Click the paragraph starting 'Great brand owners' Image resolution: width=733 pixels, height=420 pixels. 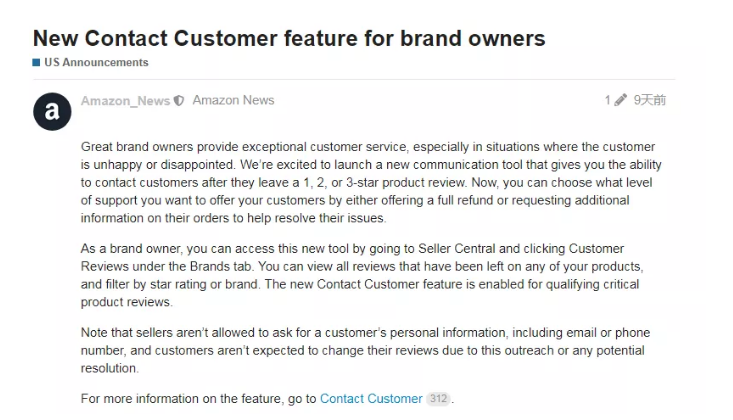368,182
